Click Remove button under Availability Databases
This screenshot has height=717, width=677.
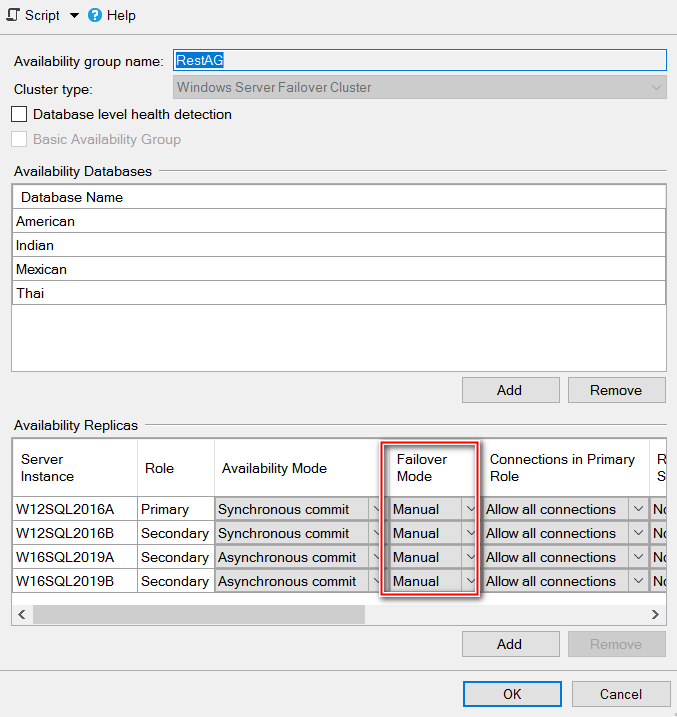click(617, 390)
